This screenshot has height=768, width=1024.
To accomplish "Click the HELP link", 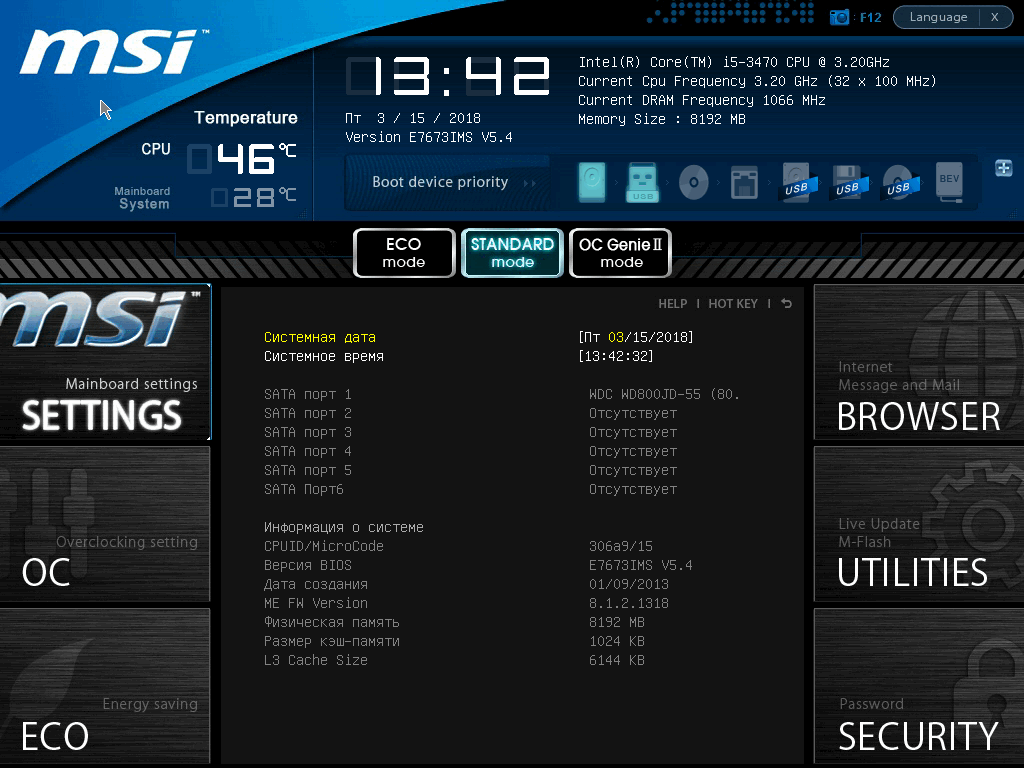I will (673, 304).
